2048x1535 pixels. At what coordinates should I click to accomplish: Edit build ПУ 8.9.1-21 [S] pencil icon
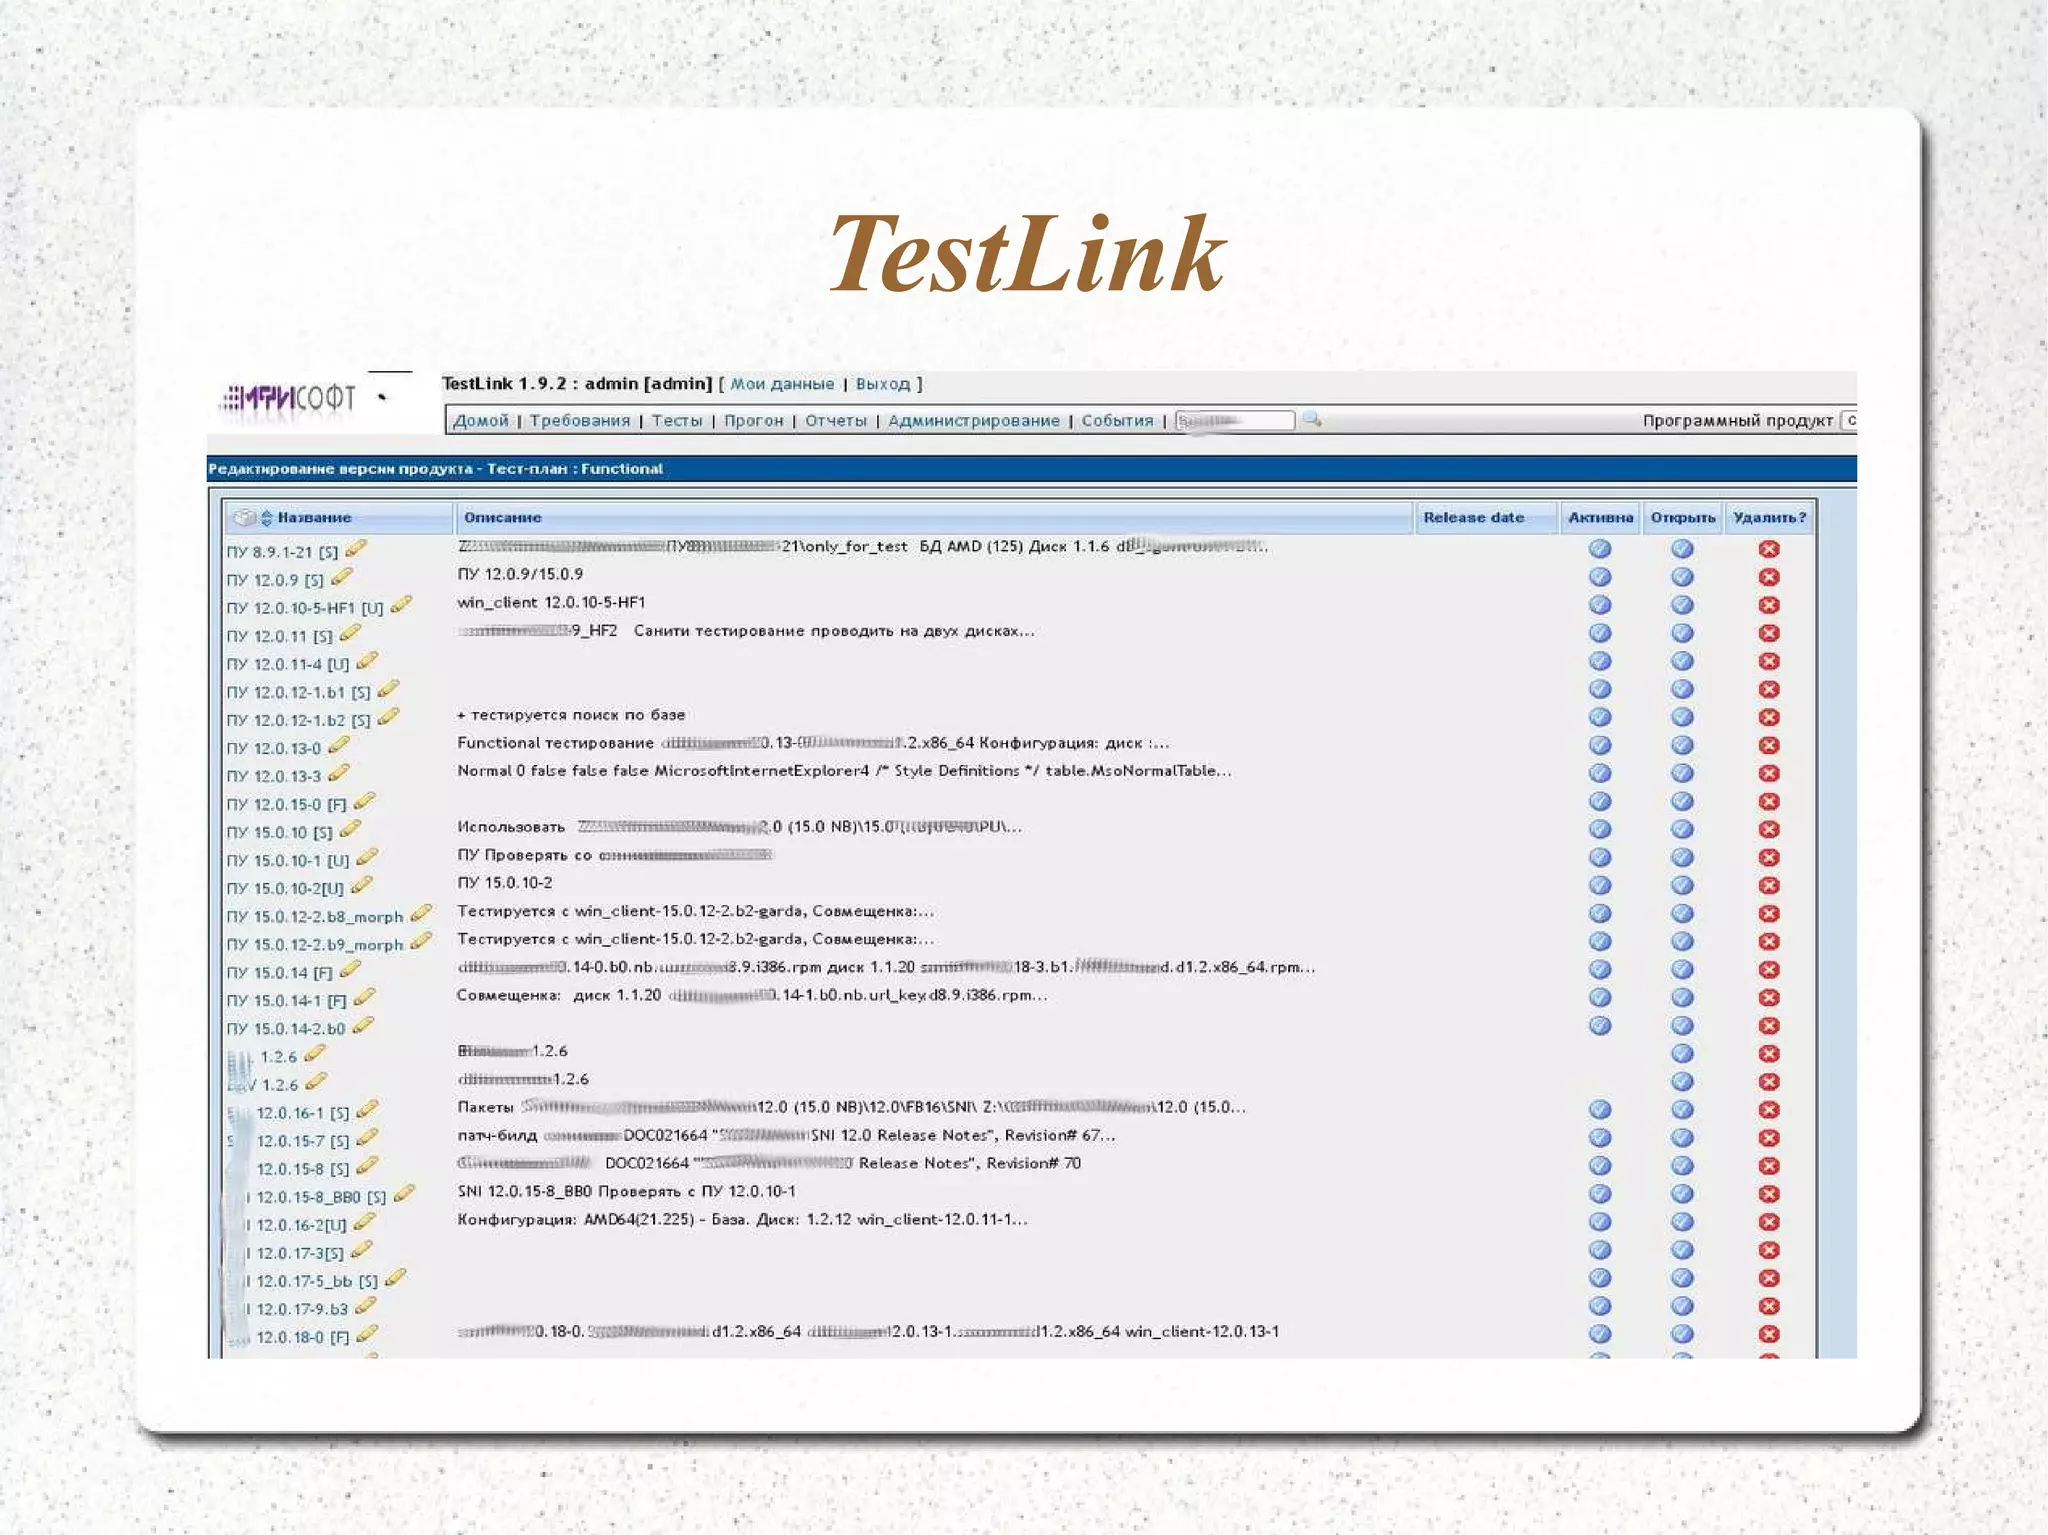point(356,549)
